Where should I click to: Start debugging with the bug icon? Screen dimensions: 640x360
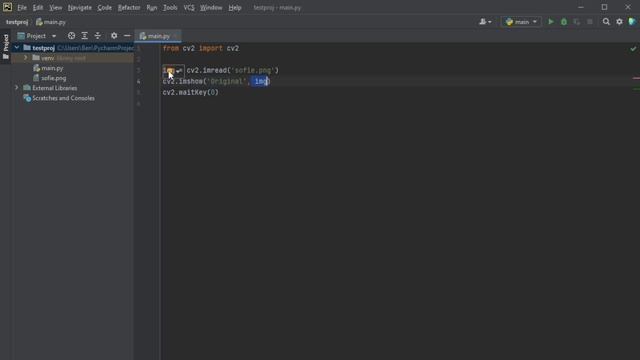pos(564,22)
